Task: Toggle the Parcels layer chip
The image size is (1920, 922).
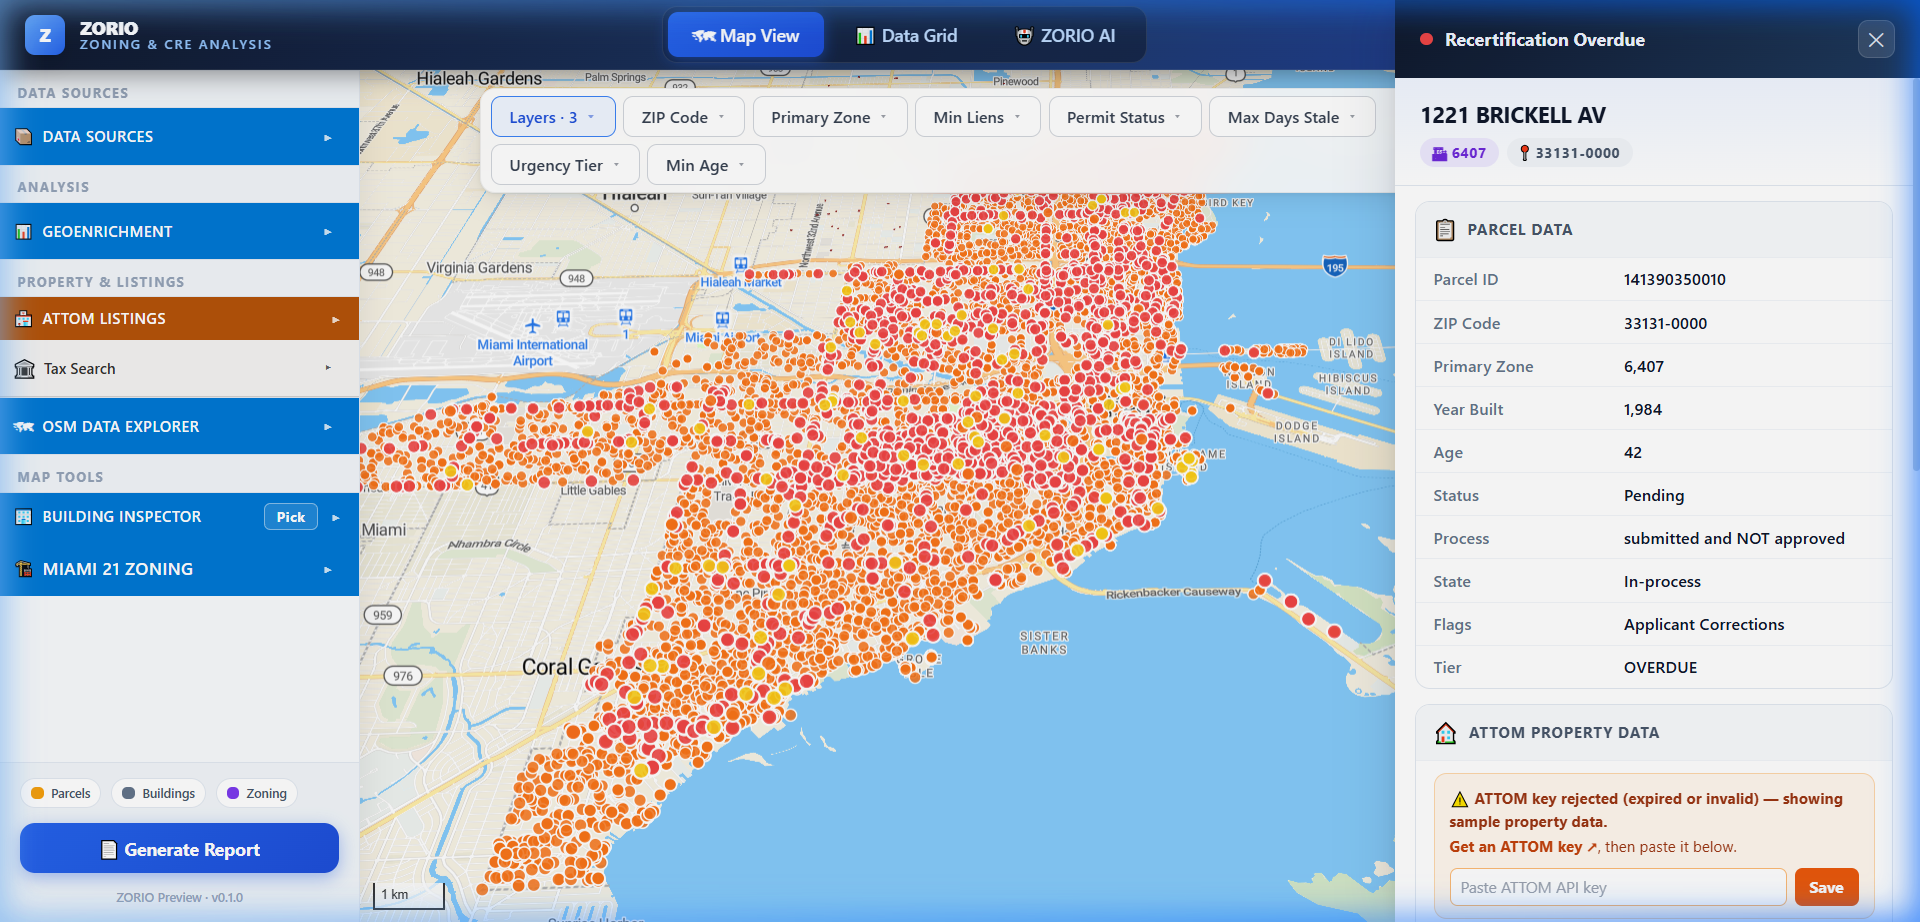Action: (x=61, y=793)
